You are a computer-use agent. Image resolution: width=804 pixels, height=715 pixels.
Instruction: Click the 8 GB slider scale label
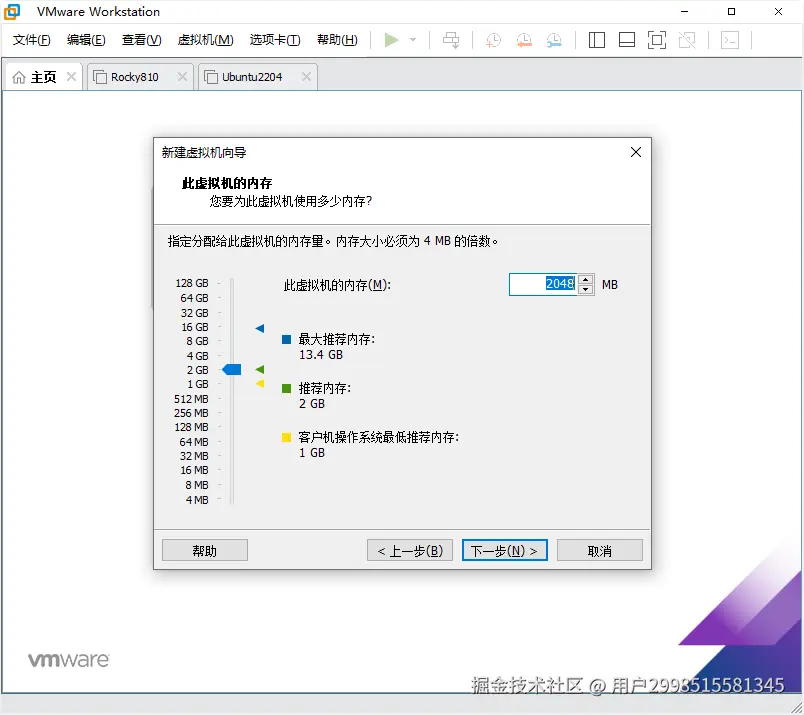pyautogui.click(x=197, y=342)
